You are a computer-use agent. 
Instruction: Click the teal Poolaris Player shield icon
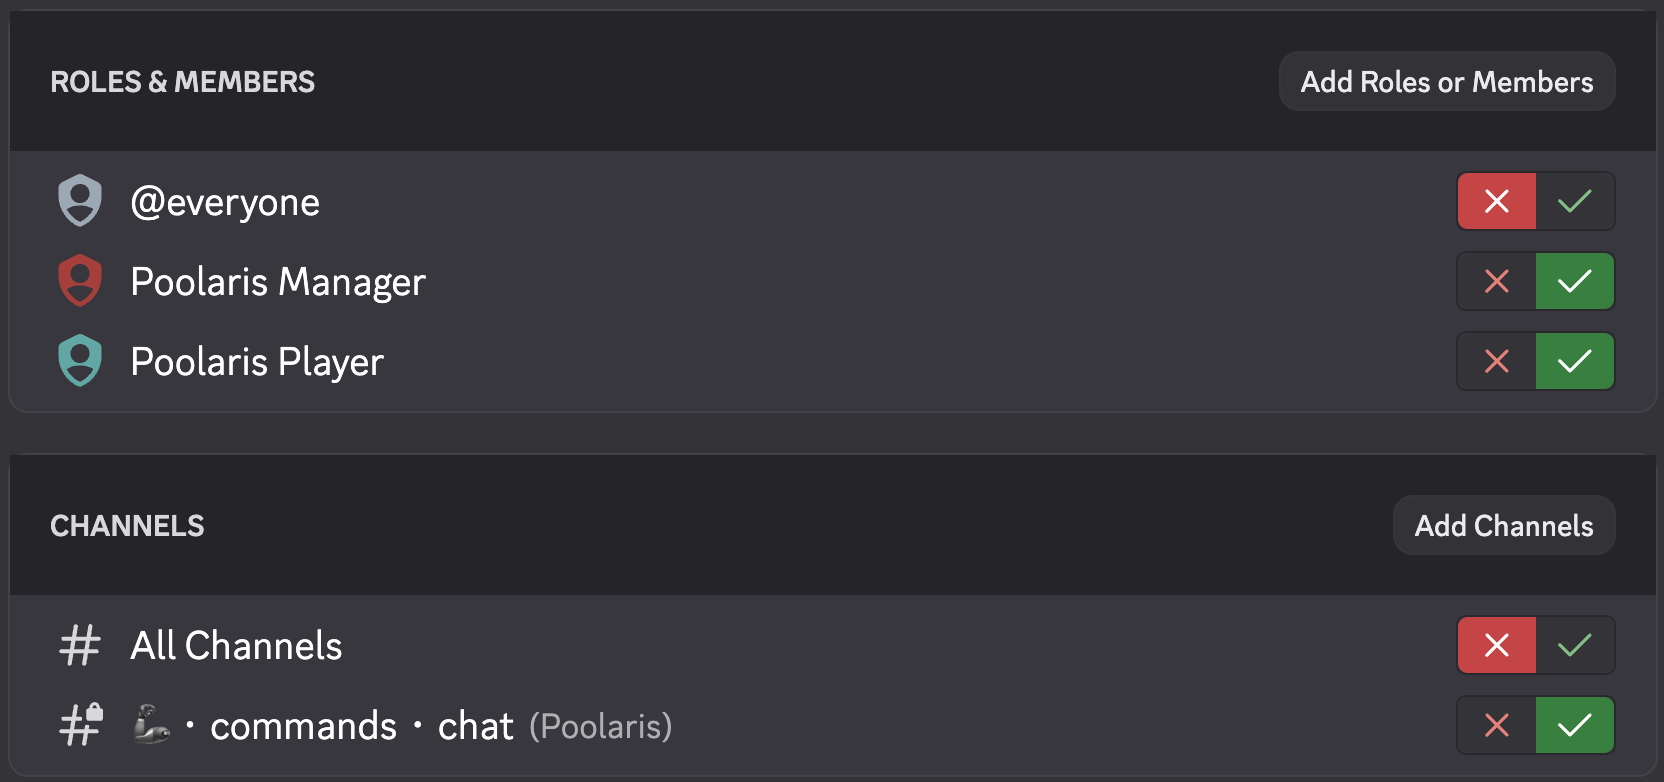(x=79, y=361)
